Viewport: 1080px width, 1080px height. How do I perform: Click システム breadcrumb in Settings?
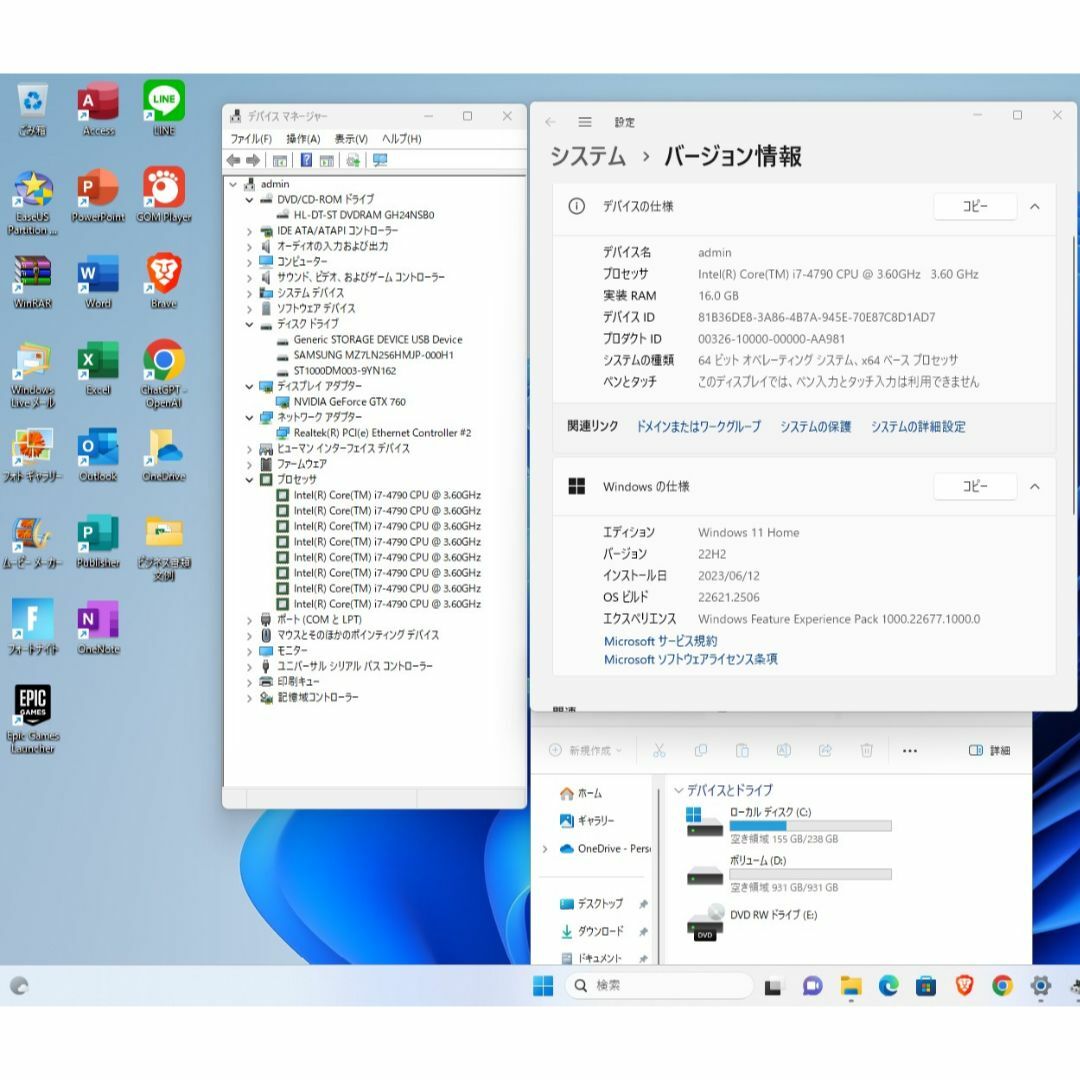(588, 156)
